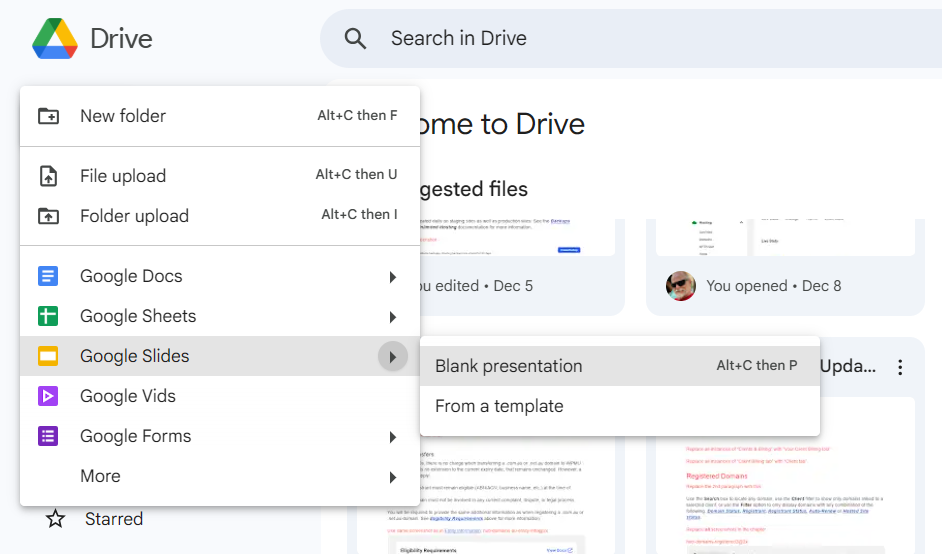Click the user avatar by You opened
The height and width of the screenshot is (554, 942).
click(681, 286)
